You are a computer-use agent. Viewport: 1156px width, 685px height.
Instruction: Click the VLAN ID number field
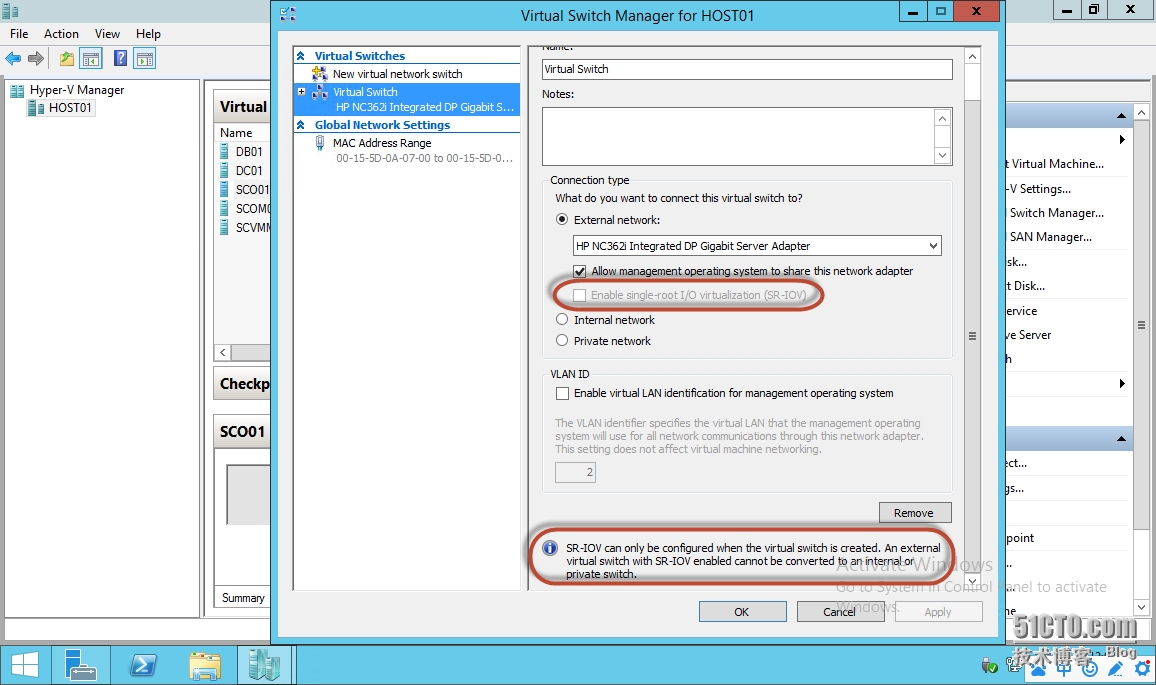tap(575, 473)
